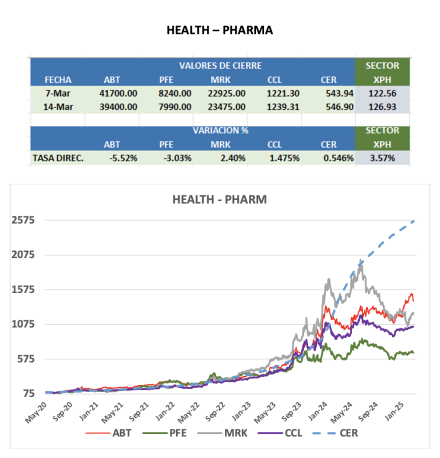This screenshot has height=458, width=440.
Task: Click the PFE legend entry
Action: [165, 433]
